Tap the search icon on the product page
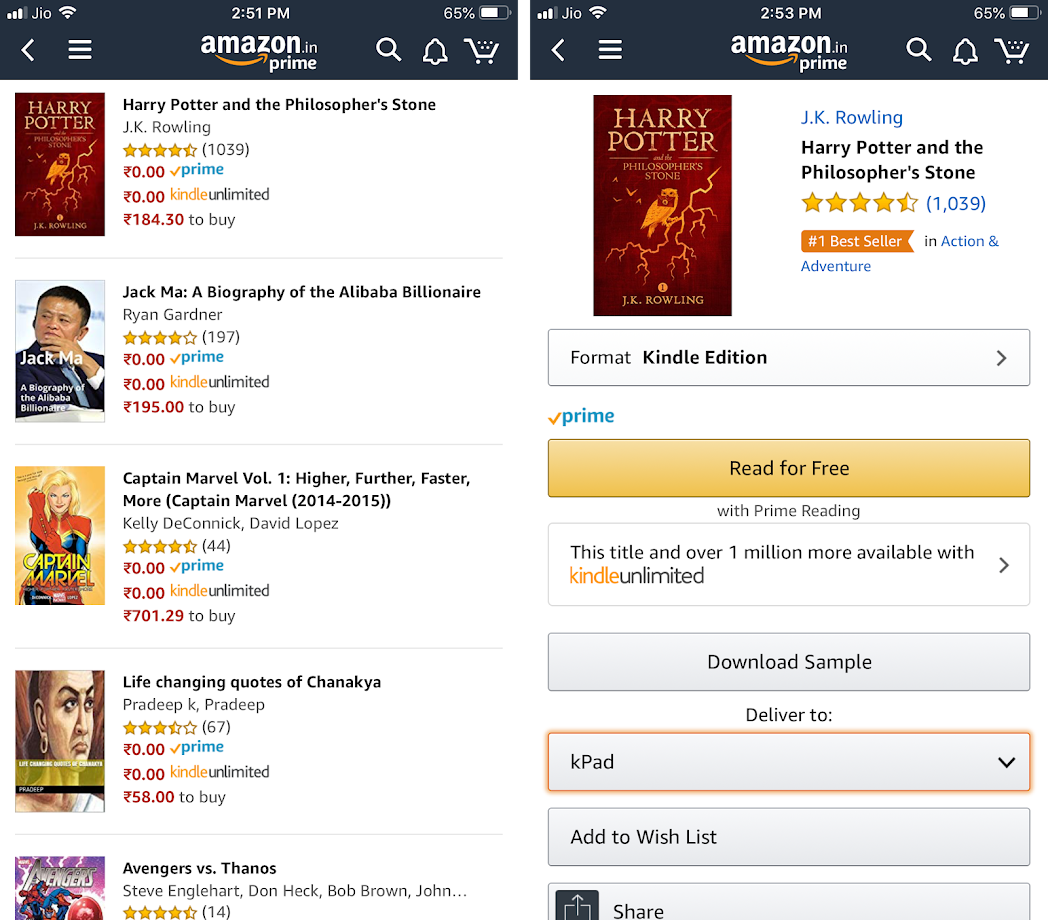Image resolution: width=1048 pixels, height=920 pixels. tap(918, 50)
